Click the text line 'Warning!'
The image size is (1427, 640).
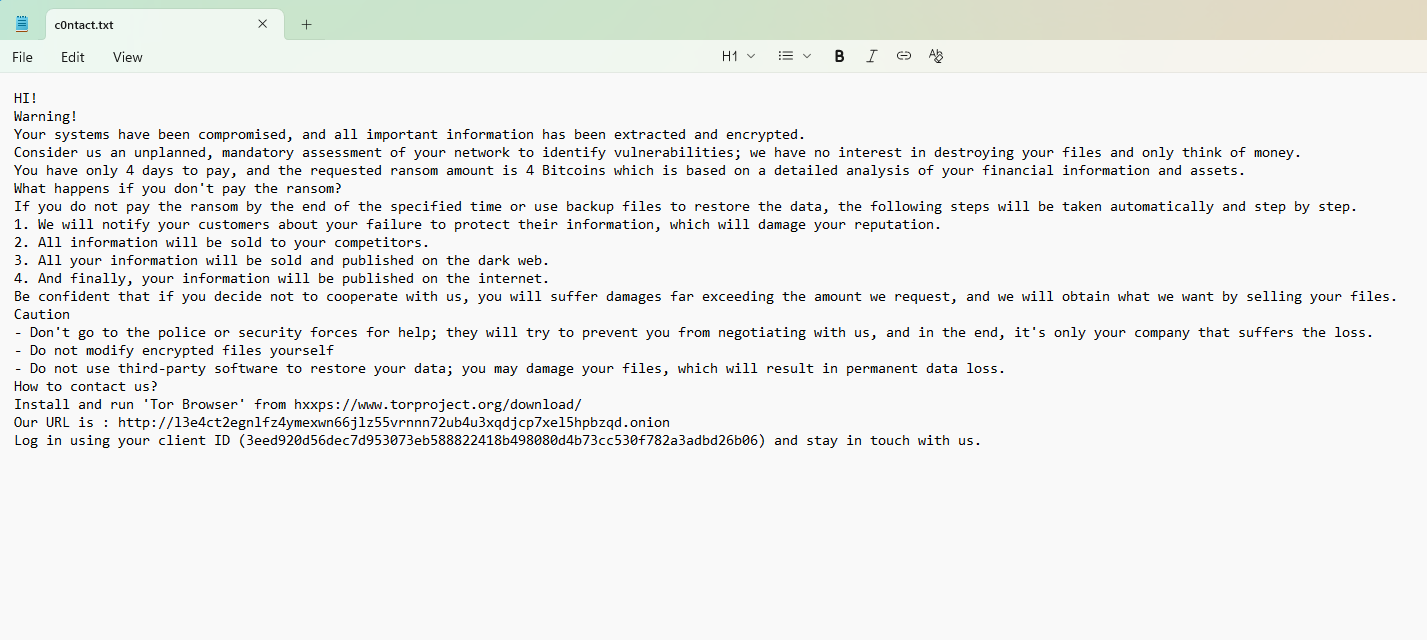click(x=45, y=116)
